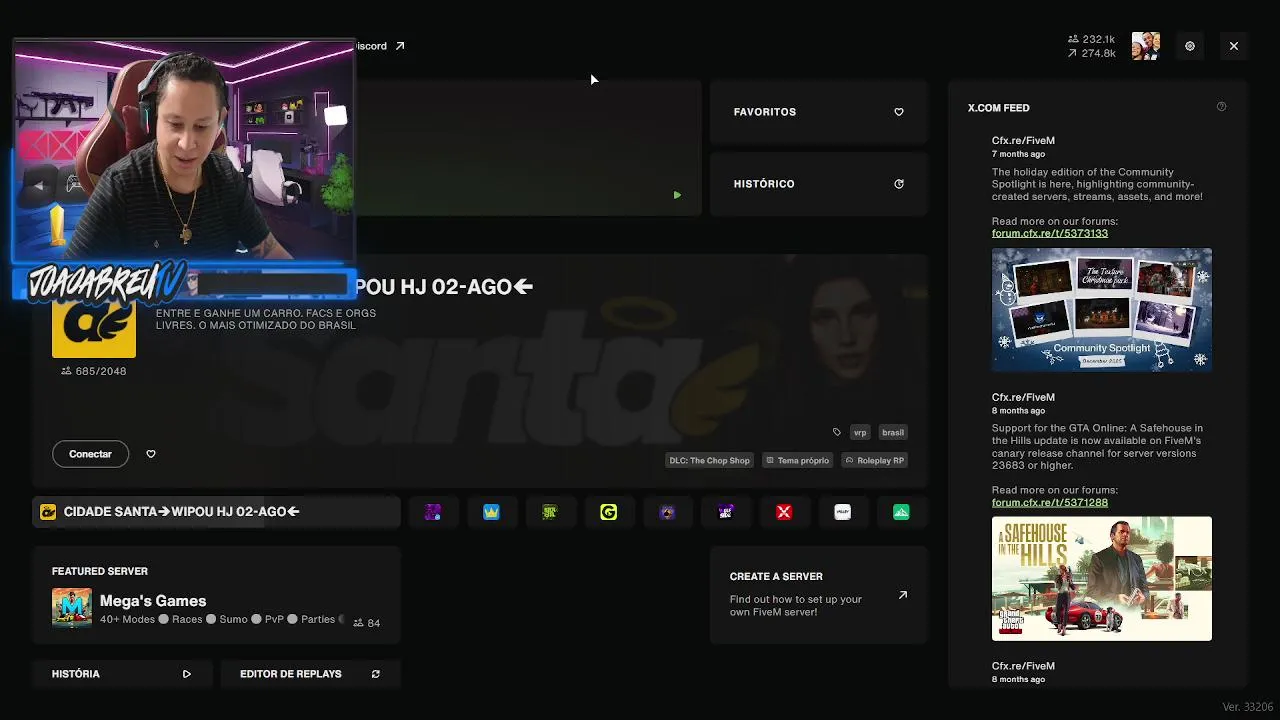Start the História story mode
Screen dimensions: 1280x720
click(x=121, y=674)
